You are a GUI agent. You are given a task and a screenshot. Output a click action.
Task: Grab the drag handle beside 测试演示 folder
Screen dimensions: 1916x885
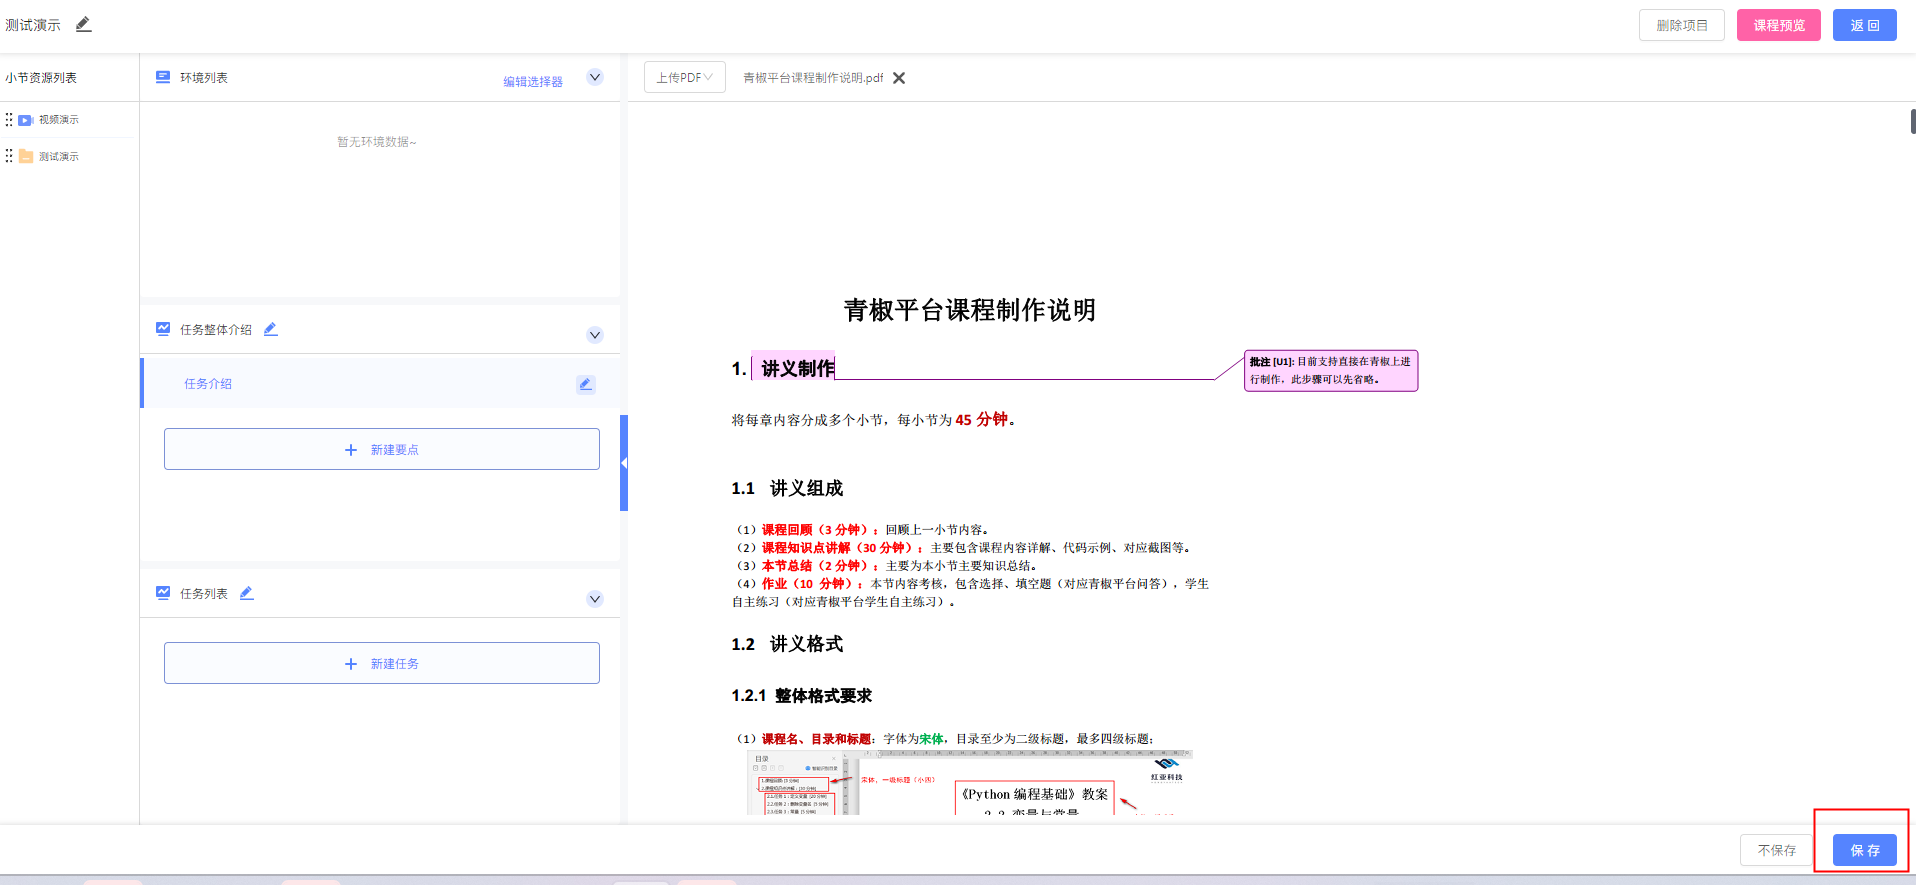tap(9, 156)
